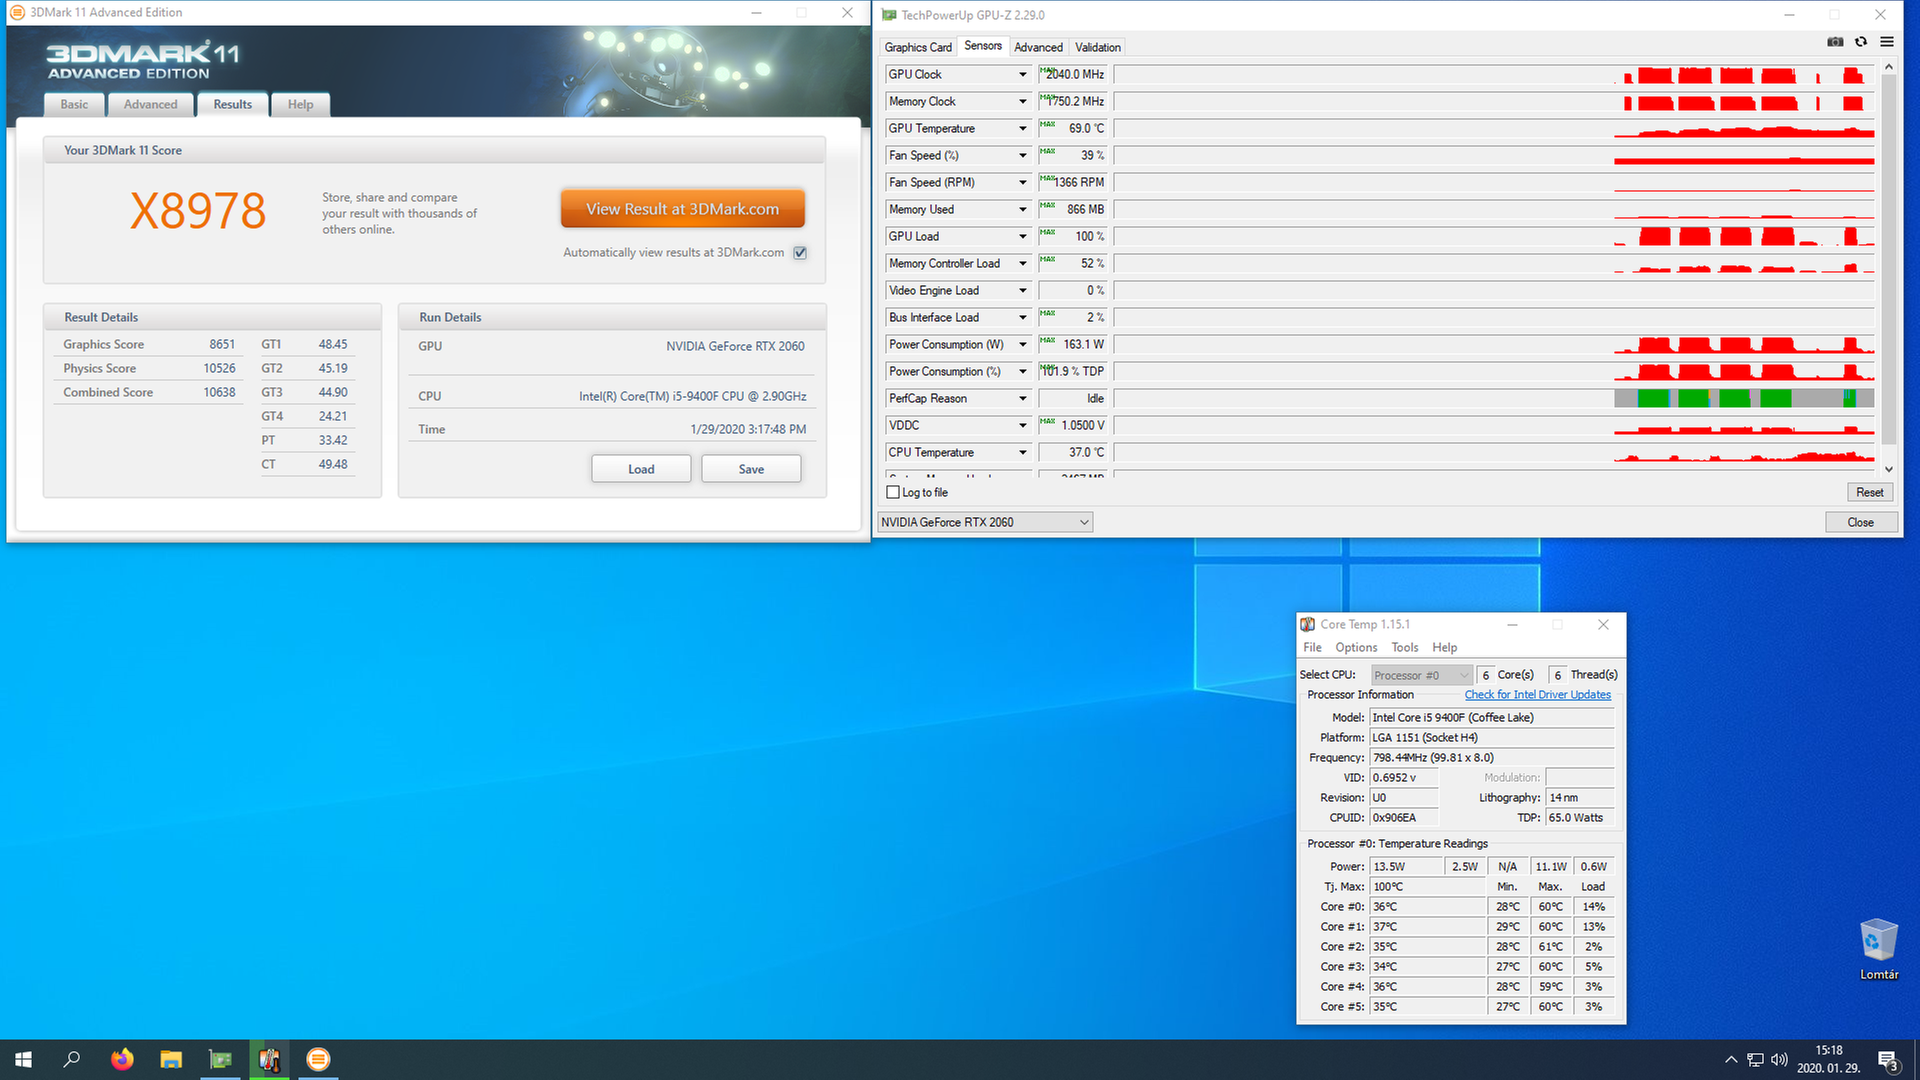Viewport: 1920px width, 1080px height.
Task: Open PerfCap Reason sensor dropdown
Action: (x=1022, y=398)
